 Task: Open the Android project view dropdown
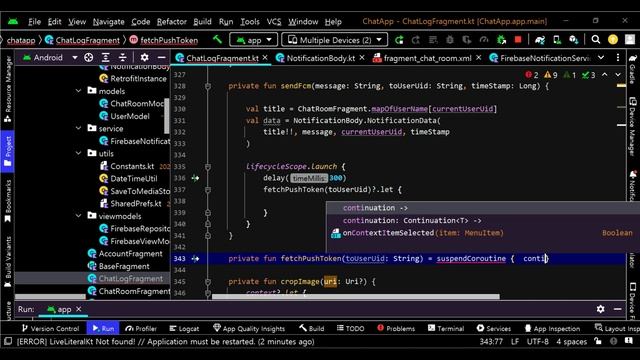point(49,58)
